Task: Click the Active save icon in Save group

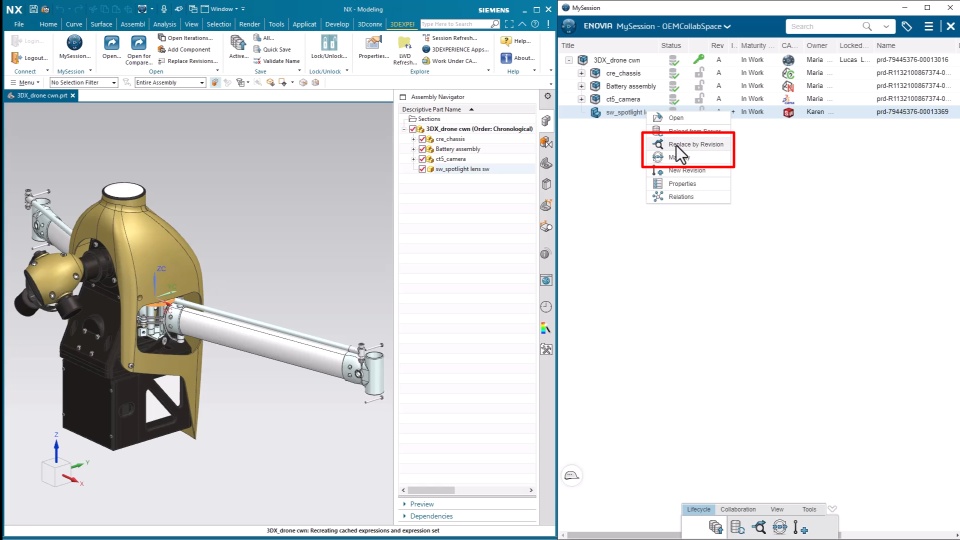Action: click(x=238, y=42)
